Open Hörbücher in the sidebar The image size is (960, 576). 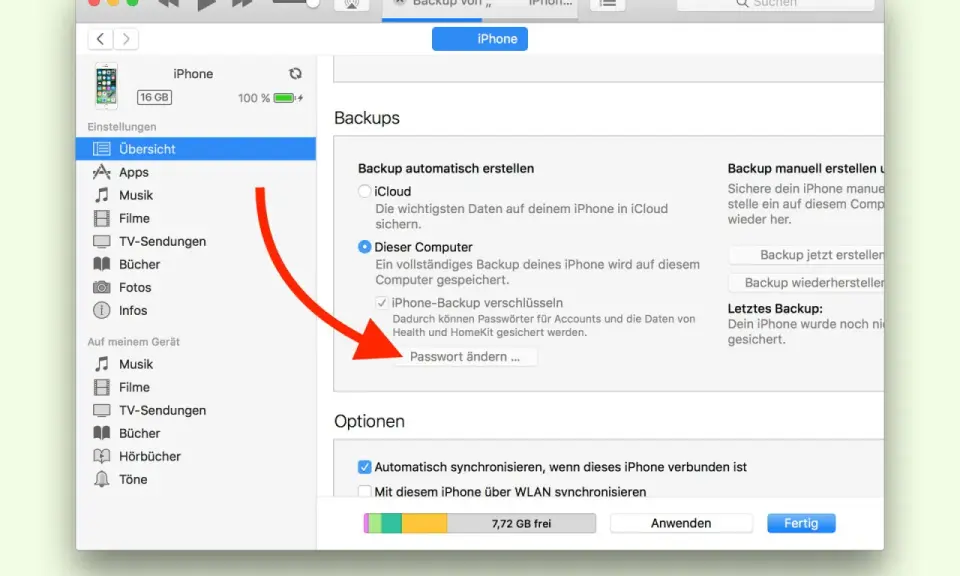click(x=196, y=456)
